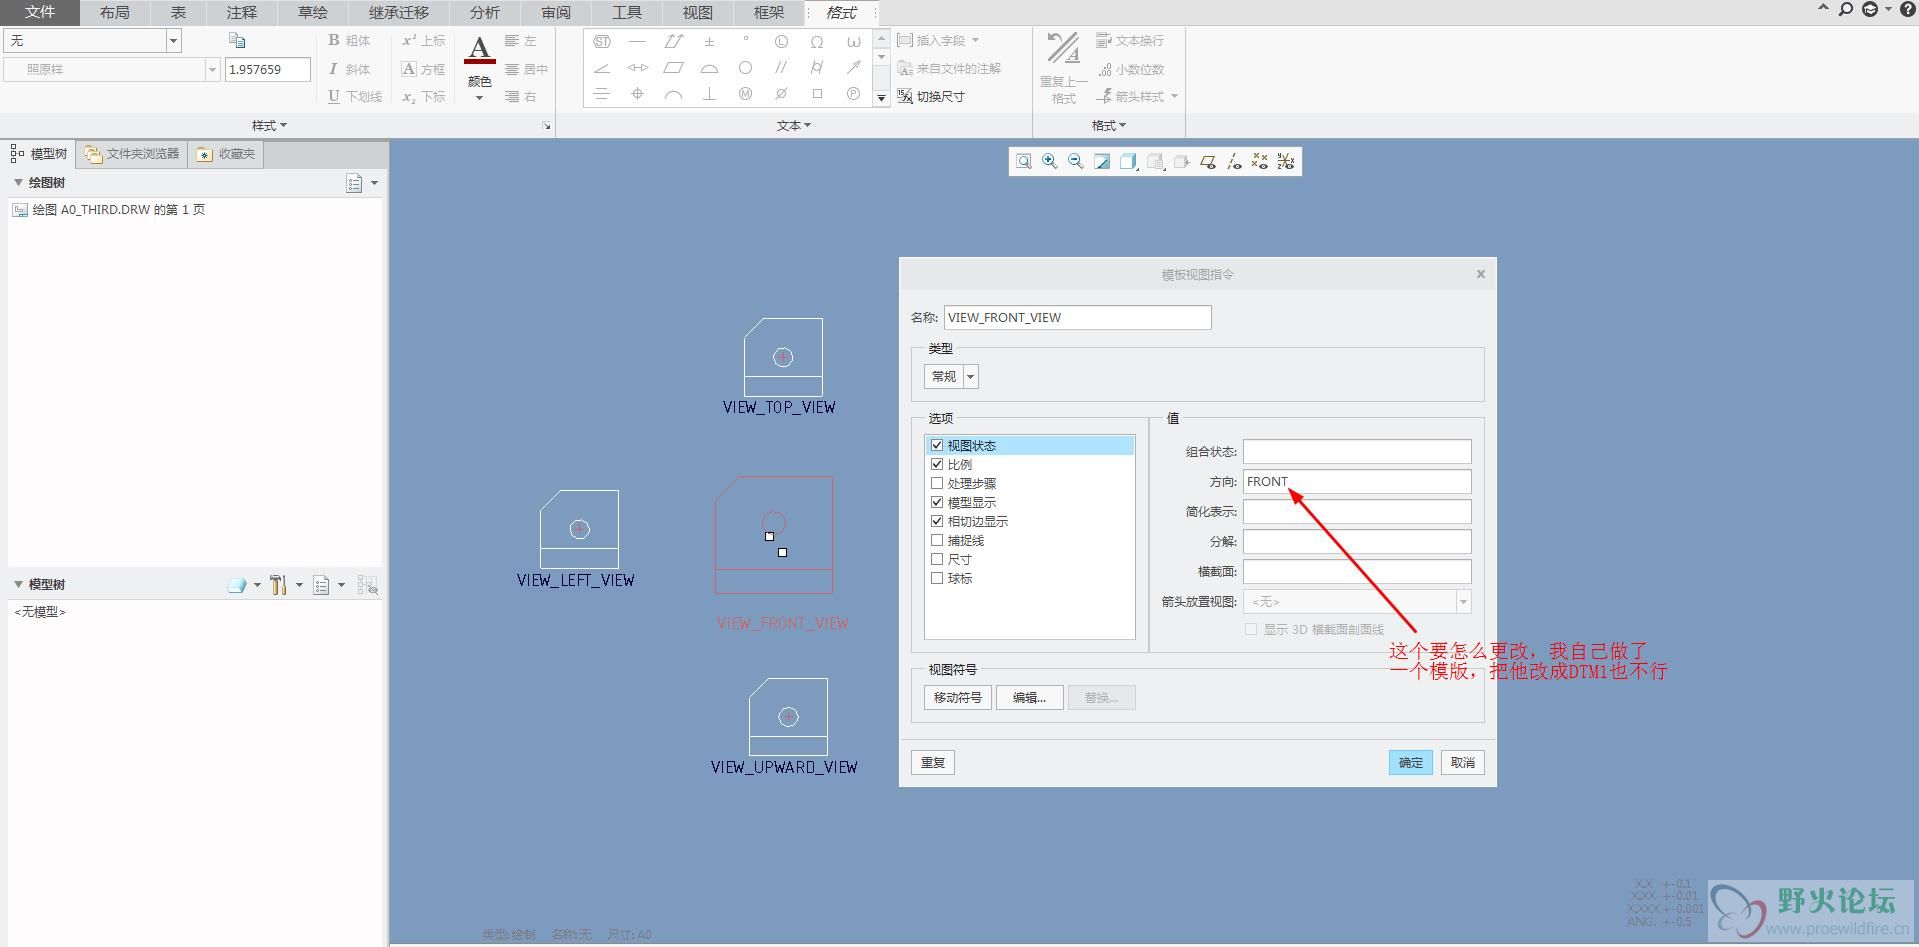Click the 切换尺寸 switch dimensions button

tap(931, 97)
